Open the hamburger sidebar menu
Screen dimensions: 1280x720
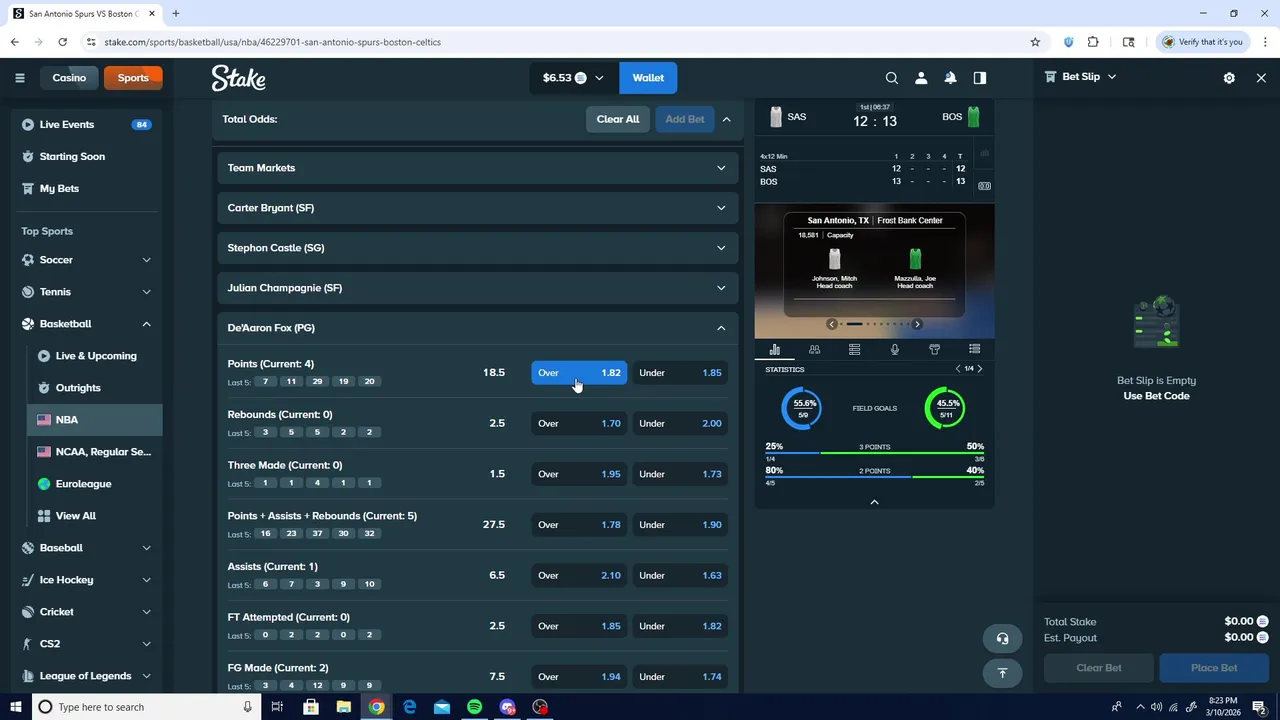(19, 78)
